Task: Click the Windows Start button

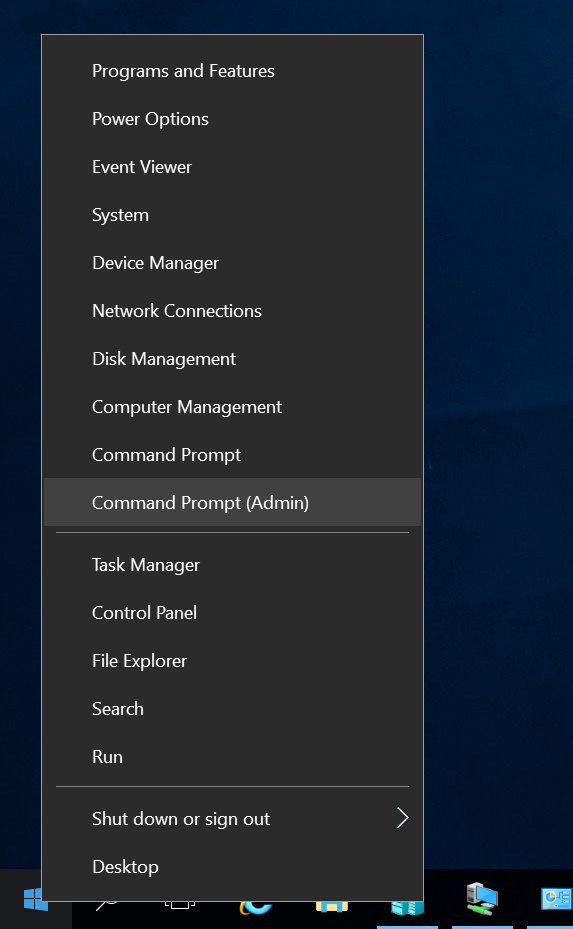Action: pyautogui.click(x=36, y=899)
